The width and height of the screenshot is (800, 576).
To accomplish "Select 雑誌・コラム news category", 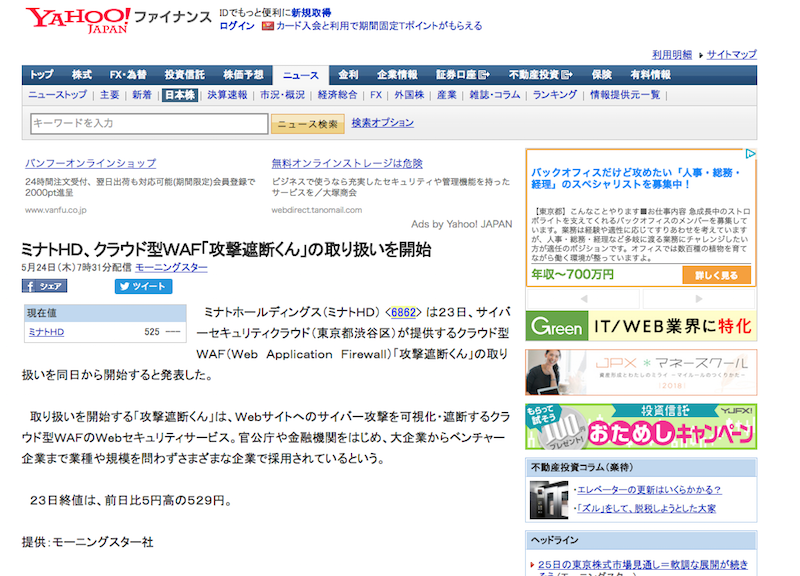I will pyautogui.click(x=495, y=95).
